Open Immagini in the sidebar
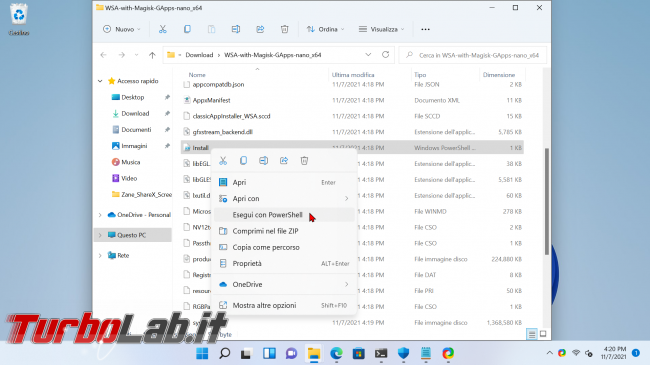 click(x=134, y=146)
